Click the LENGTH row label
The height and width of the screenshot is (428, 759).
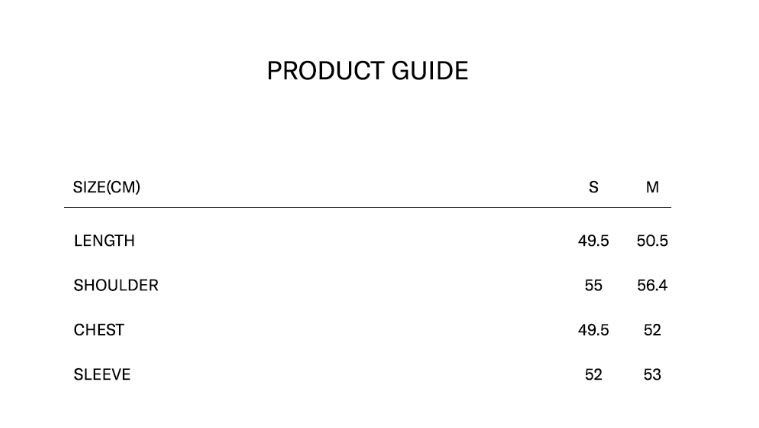104,241
